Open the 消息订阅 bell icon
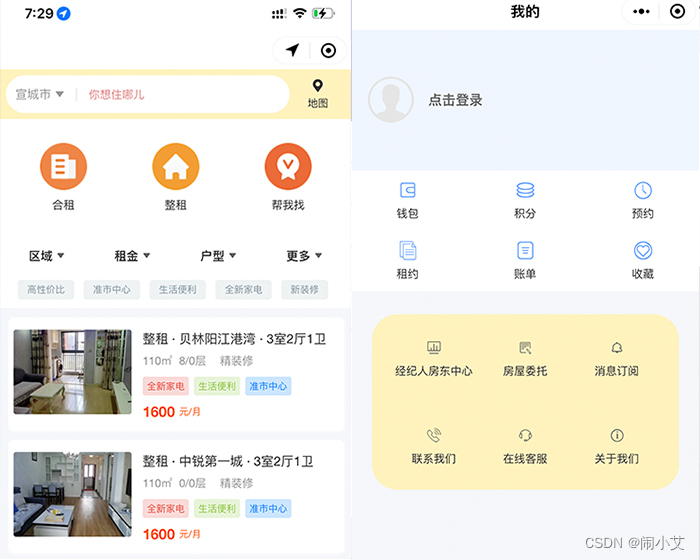Image resolution: width=700 pixels, height=560 pixels. click(x=617, y=347)
